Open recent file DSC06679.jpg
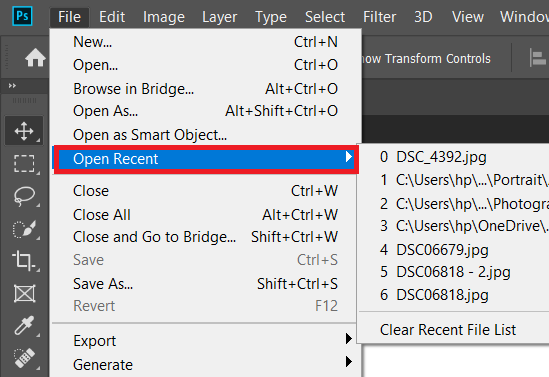This screenshot has width=549, height=377. click(x=454, y=250)
